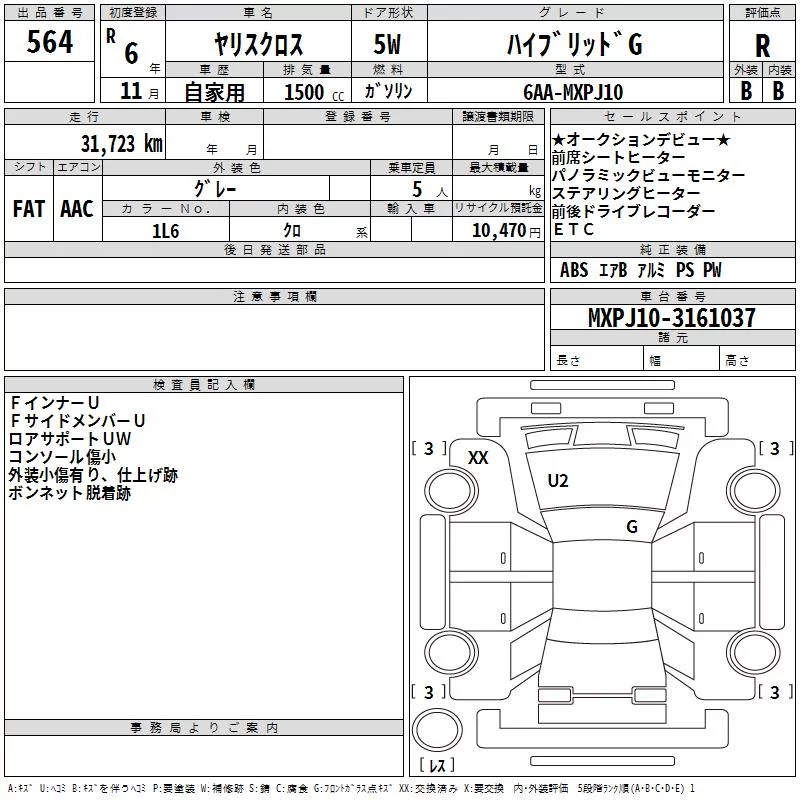Click lot number 564

[49, 42]
